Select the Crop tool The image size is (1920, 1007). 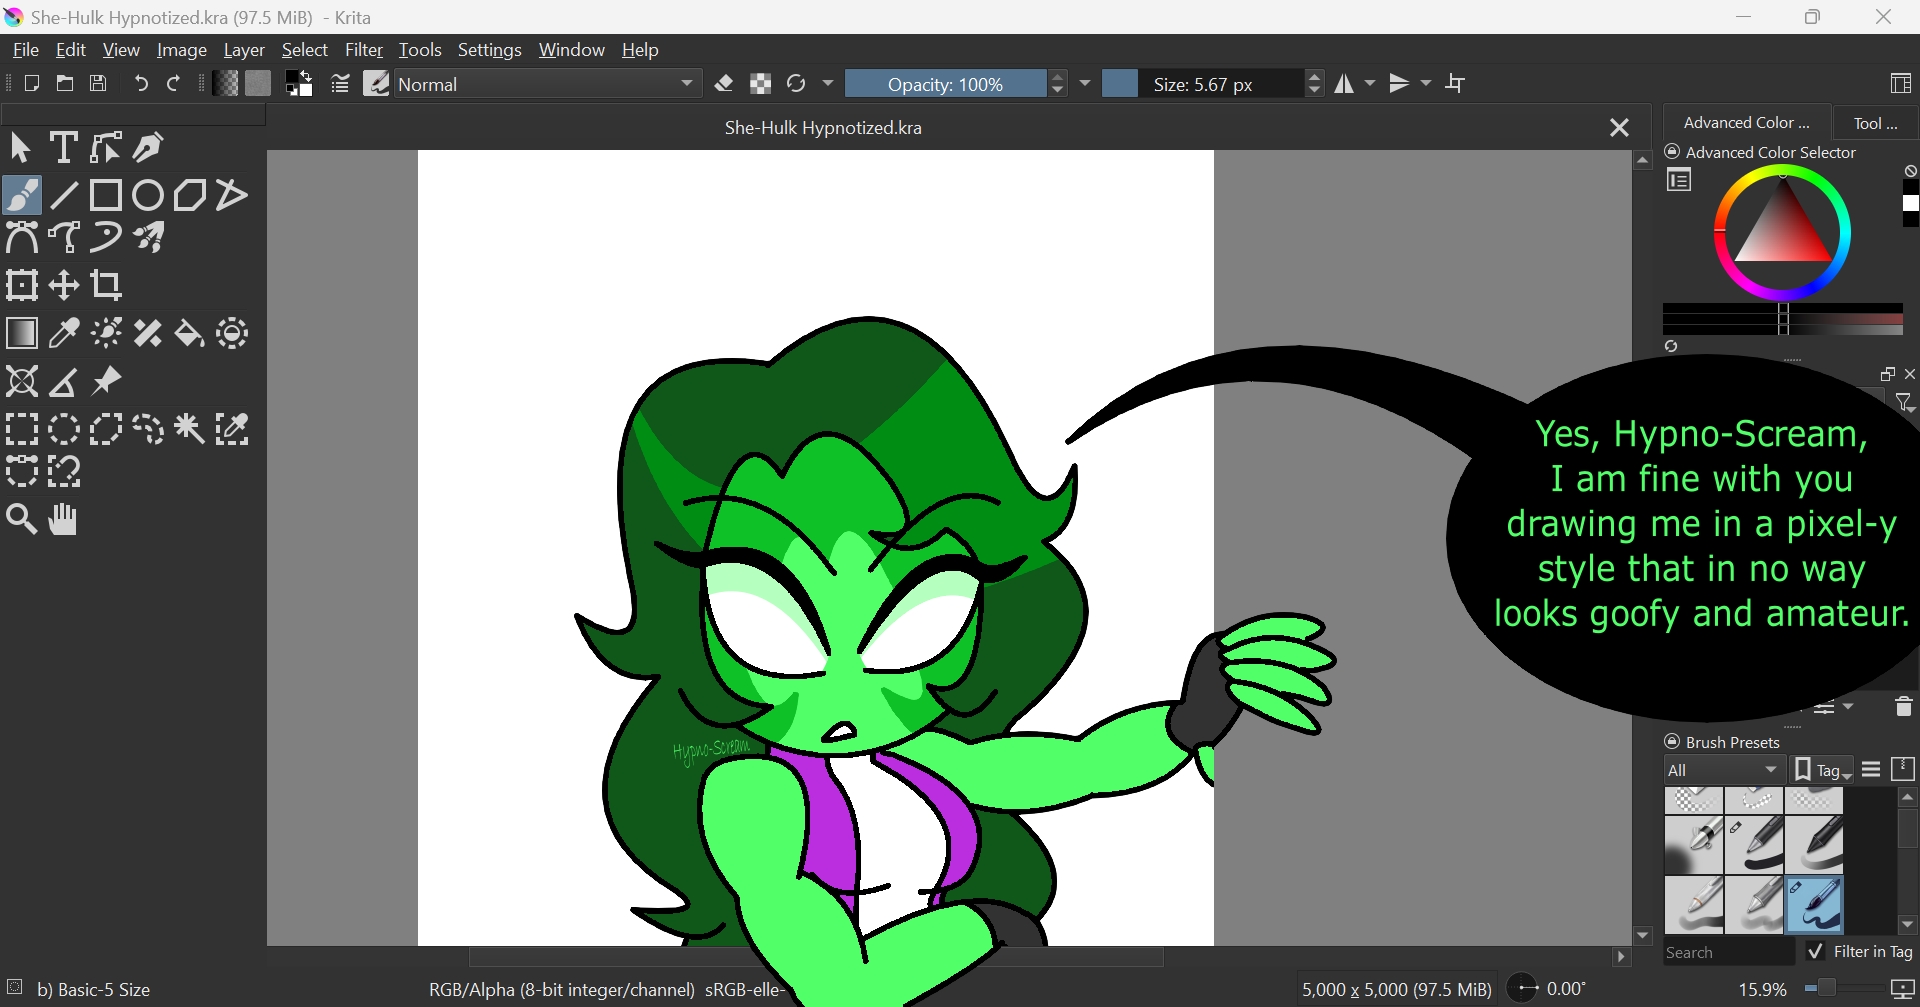click(x=106, y=286)
